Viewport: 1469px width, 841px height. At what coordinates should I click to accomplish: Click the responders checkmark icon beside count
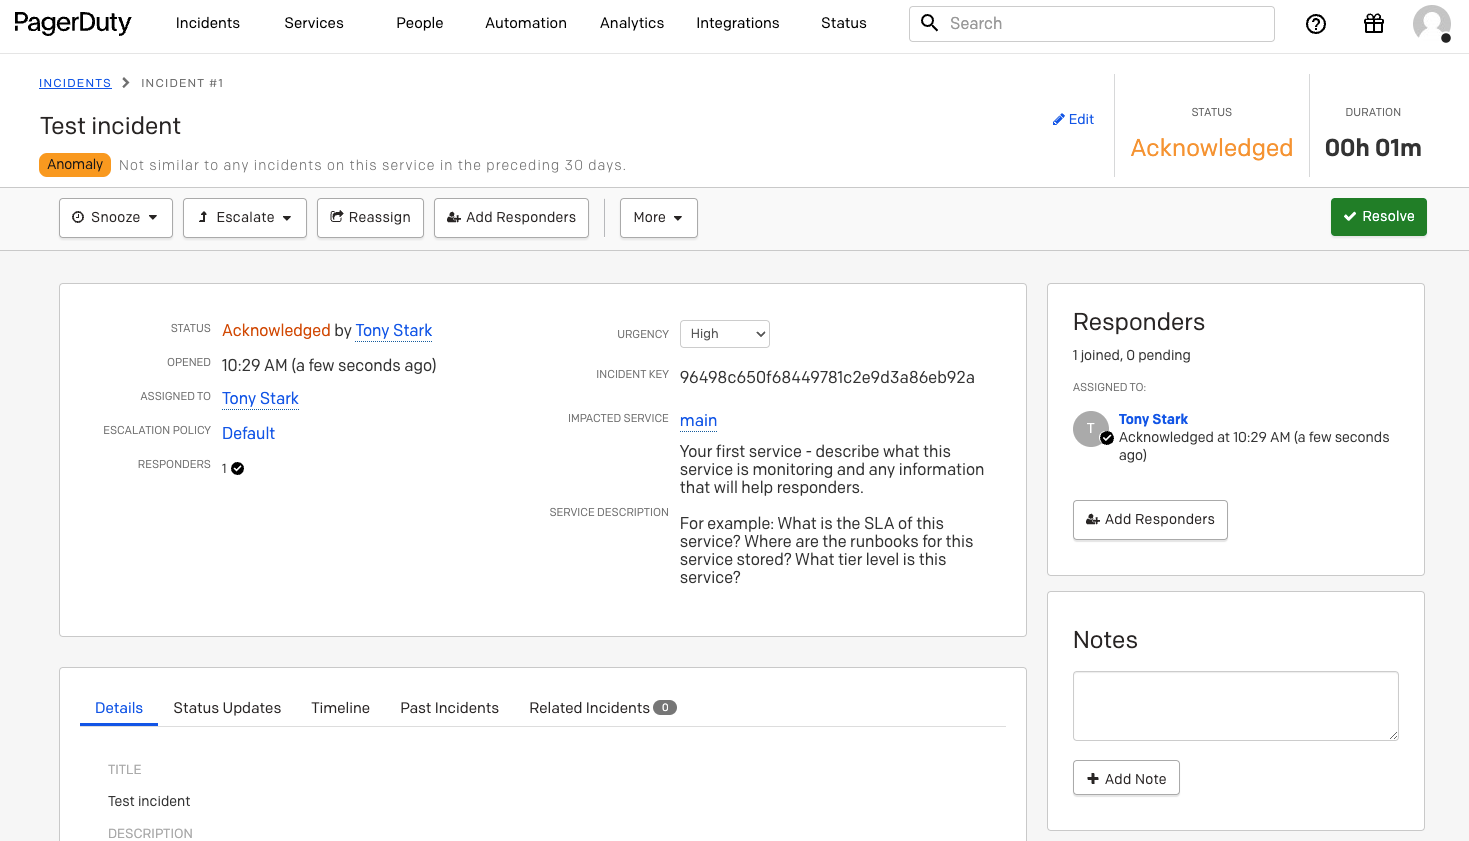click(238, 468)
